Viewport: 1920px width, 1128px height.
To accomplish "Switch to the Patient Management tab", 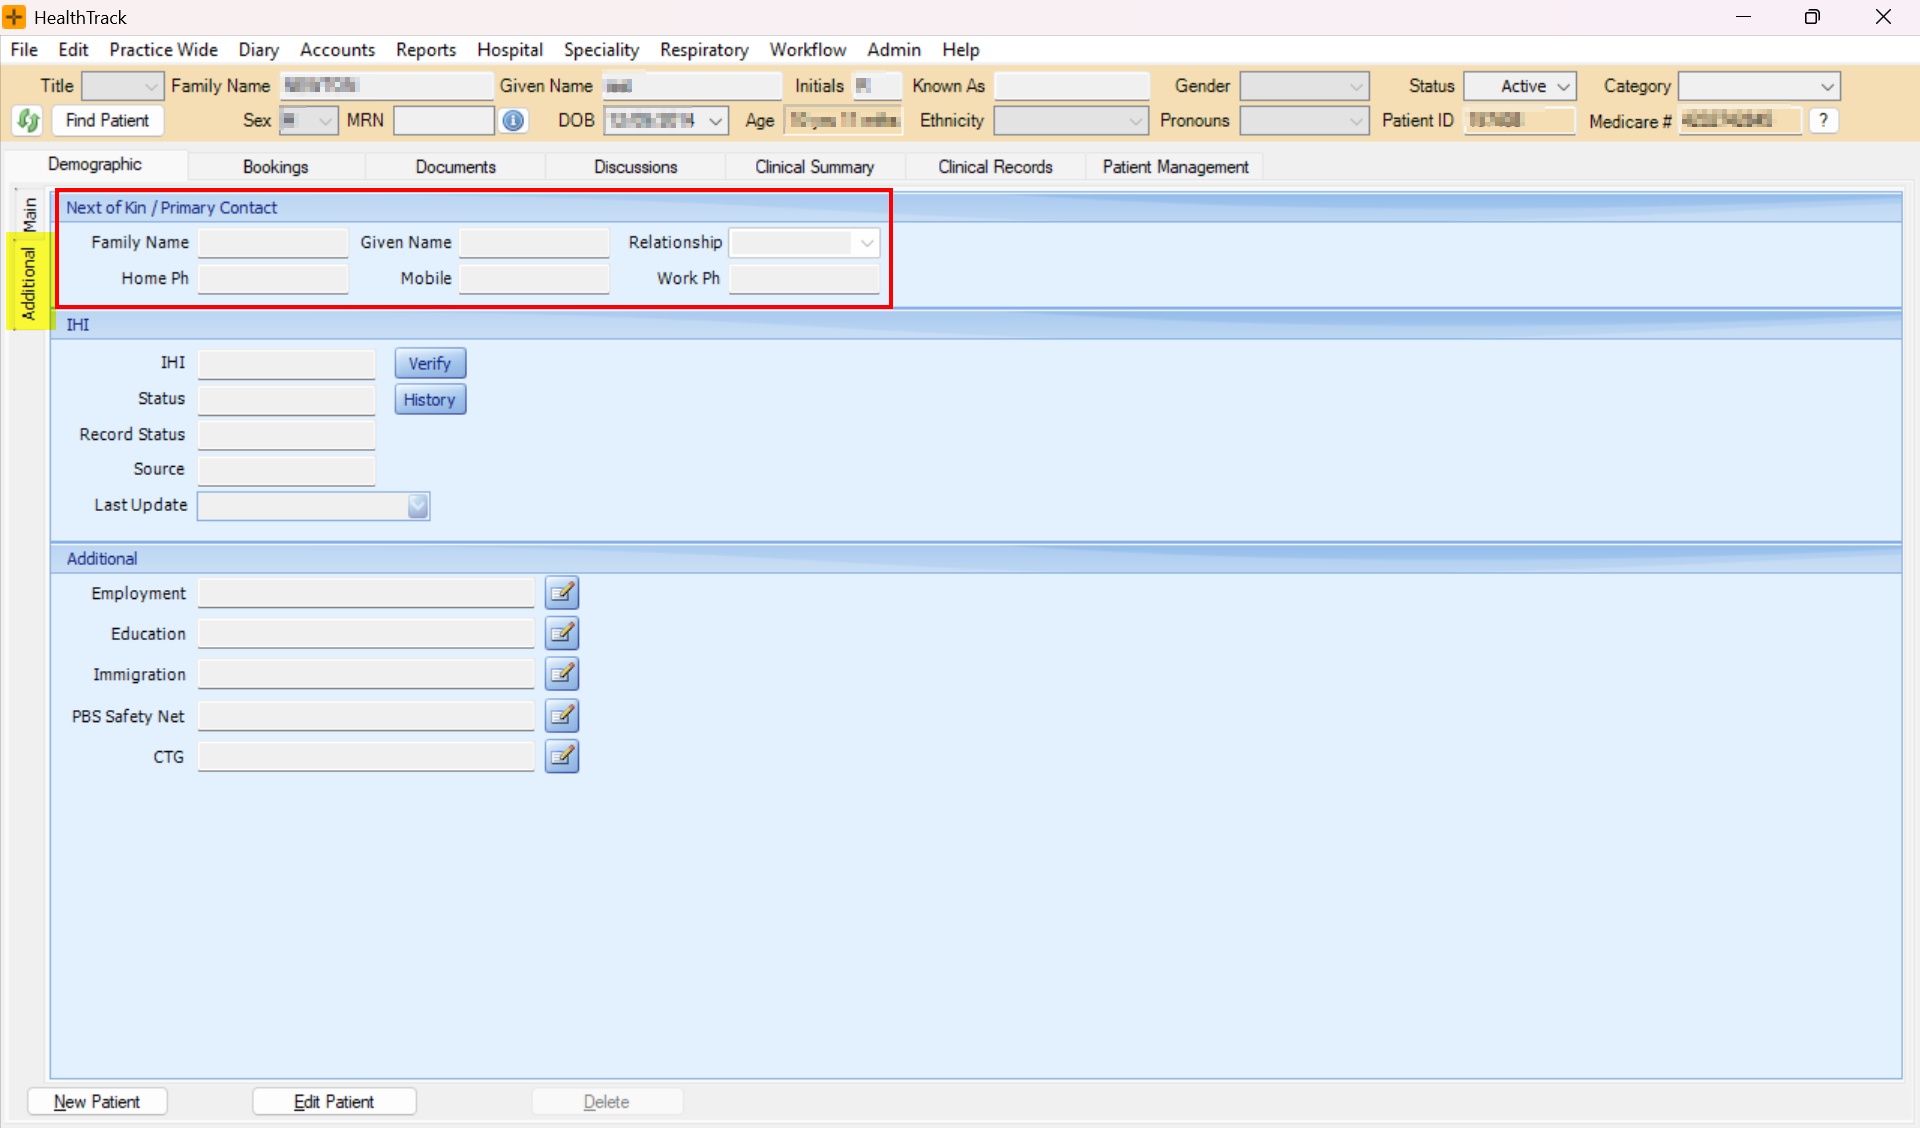I will point(1175,167).
